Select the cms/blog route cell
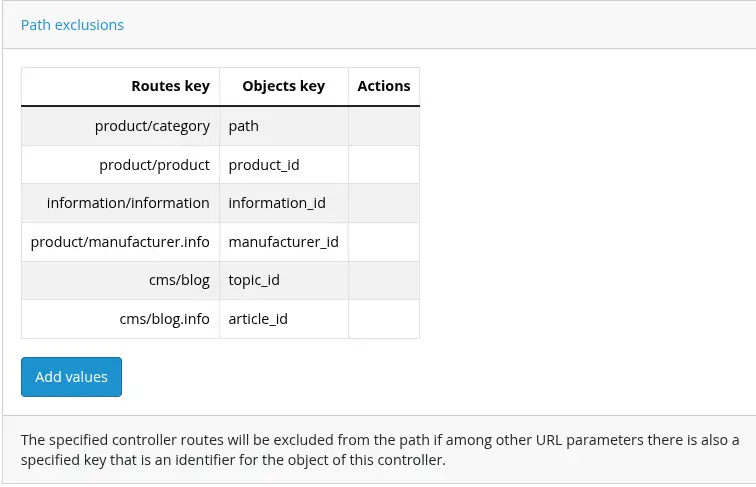 tap(179, 280)
